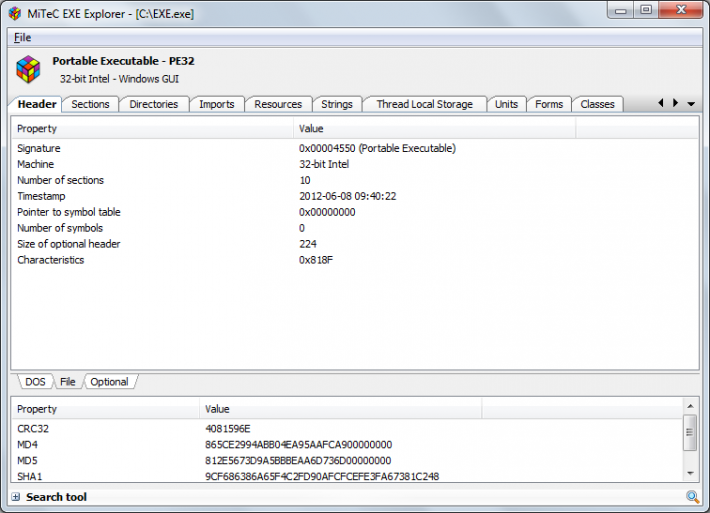
Task: Switch to the Sections tab
Action: click(90, 104)
